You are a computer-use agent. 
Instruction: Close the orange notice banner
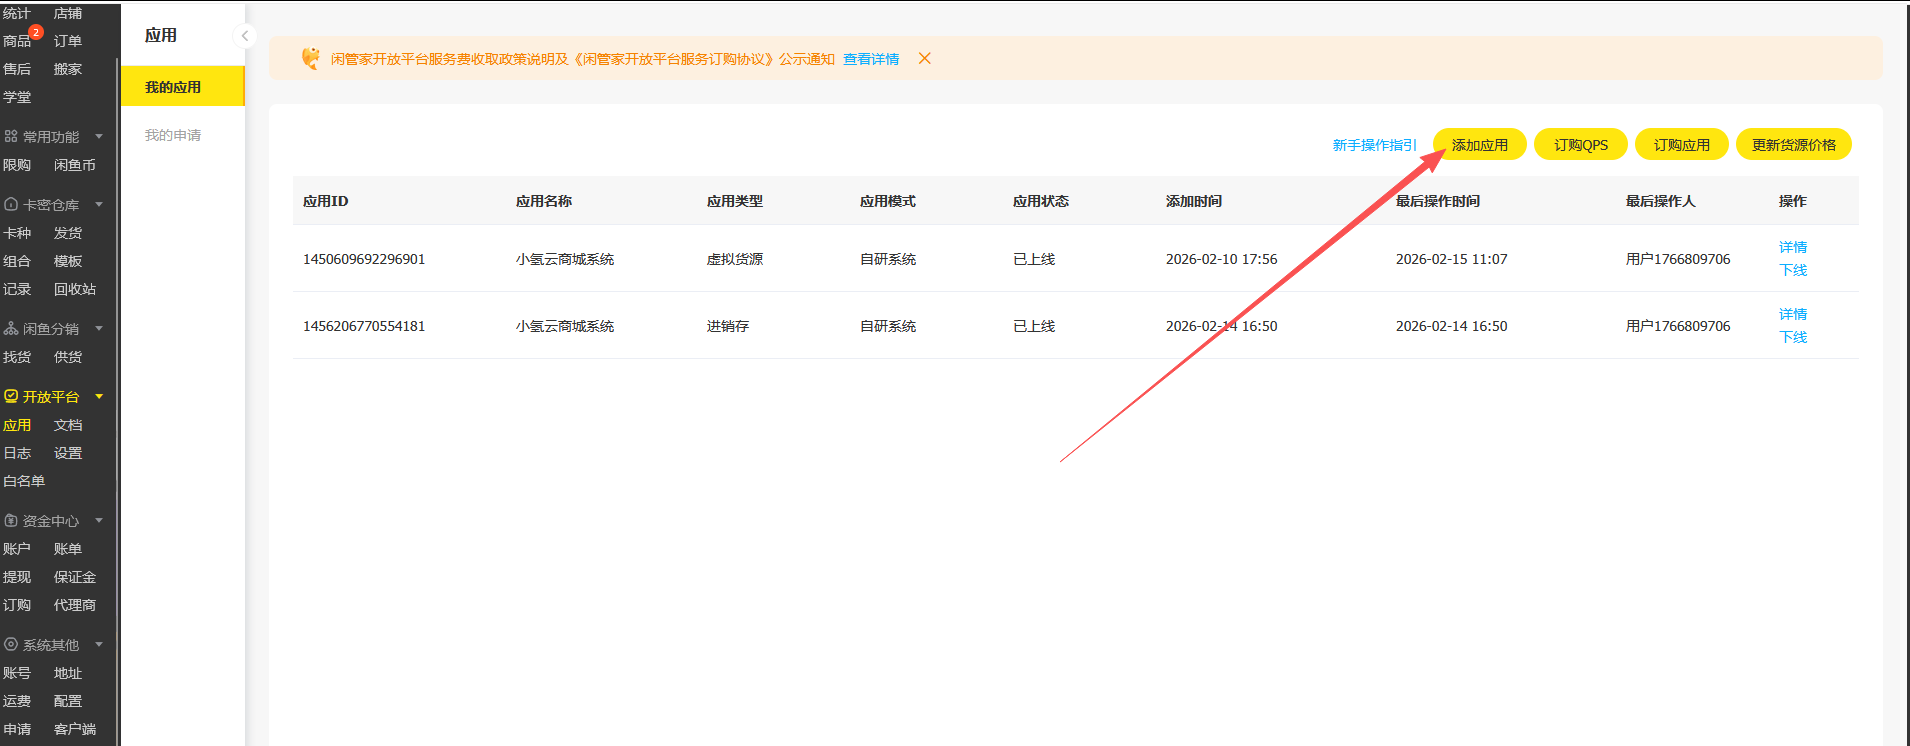pos(925,58)
